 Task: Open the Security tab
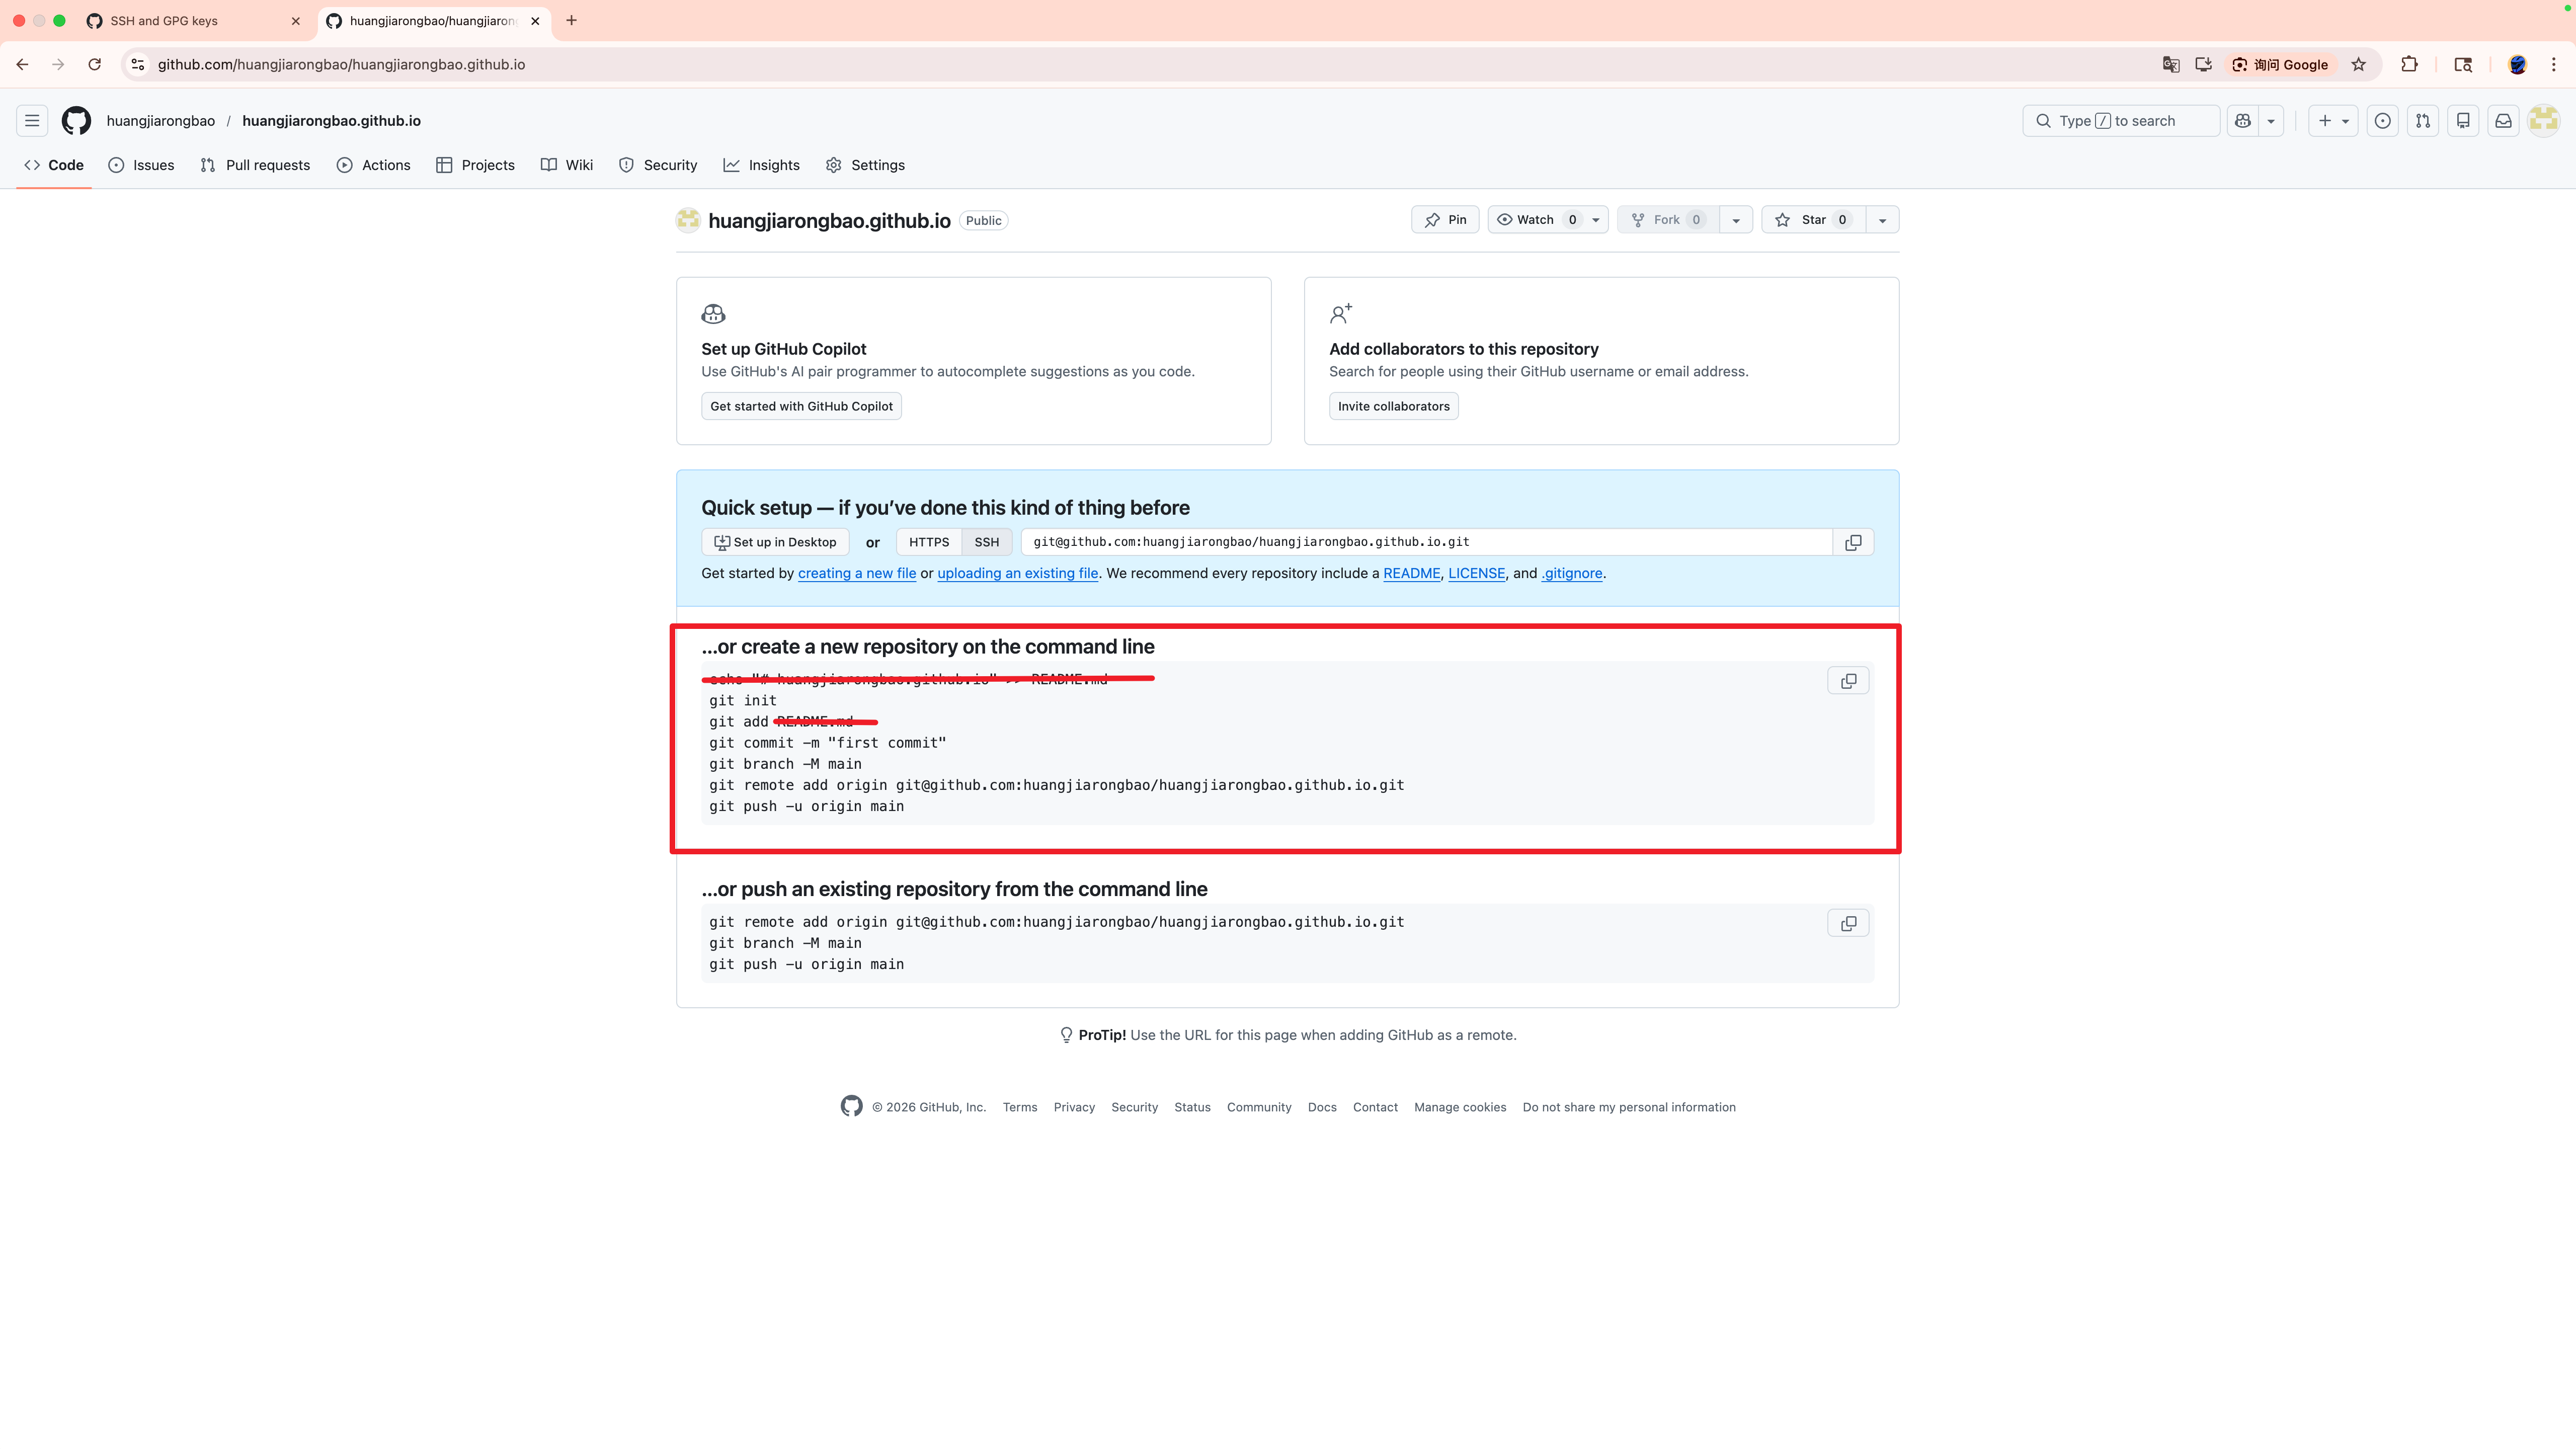[x=658, y=165]
